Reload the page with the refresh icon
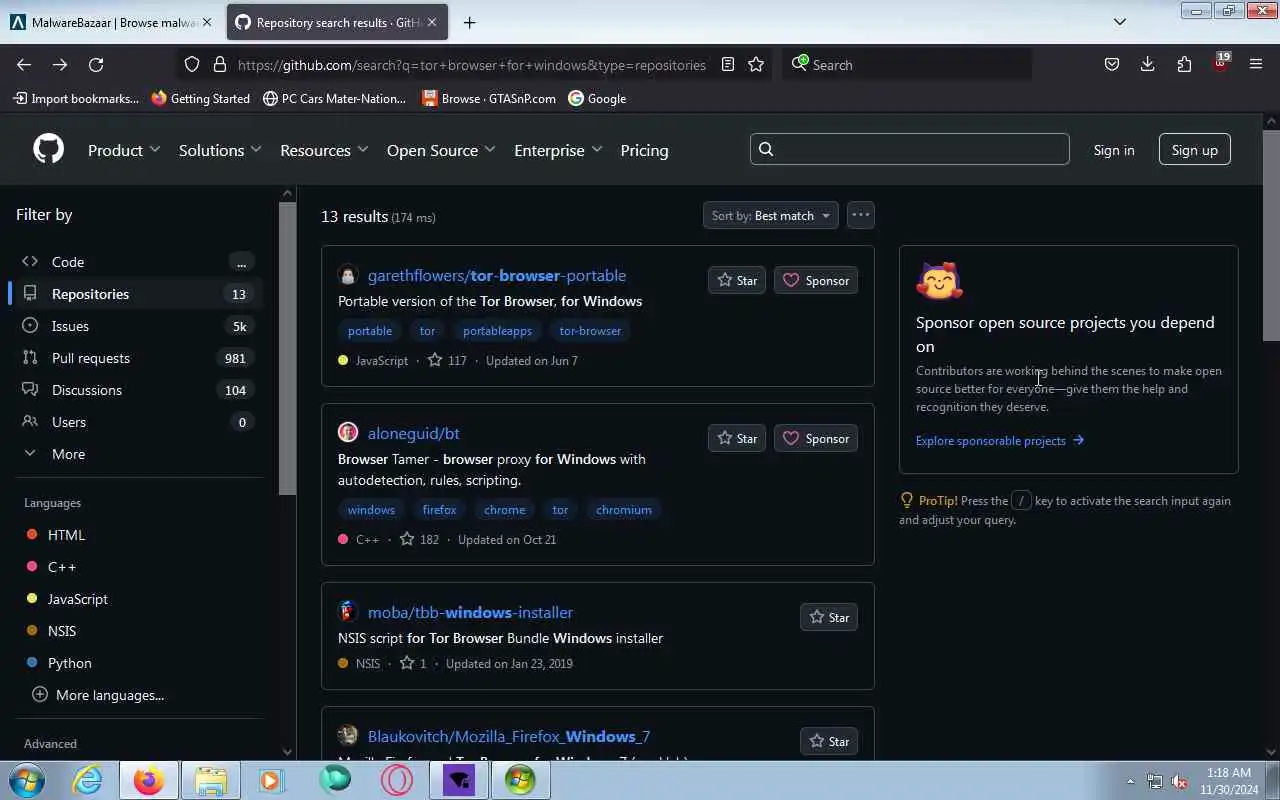Screen dimensions: 1280x800 (96, 64)
